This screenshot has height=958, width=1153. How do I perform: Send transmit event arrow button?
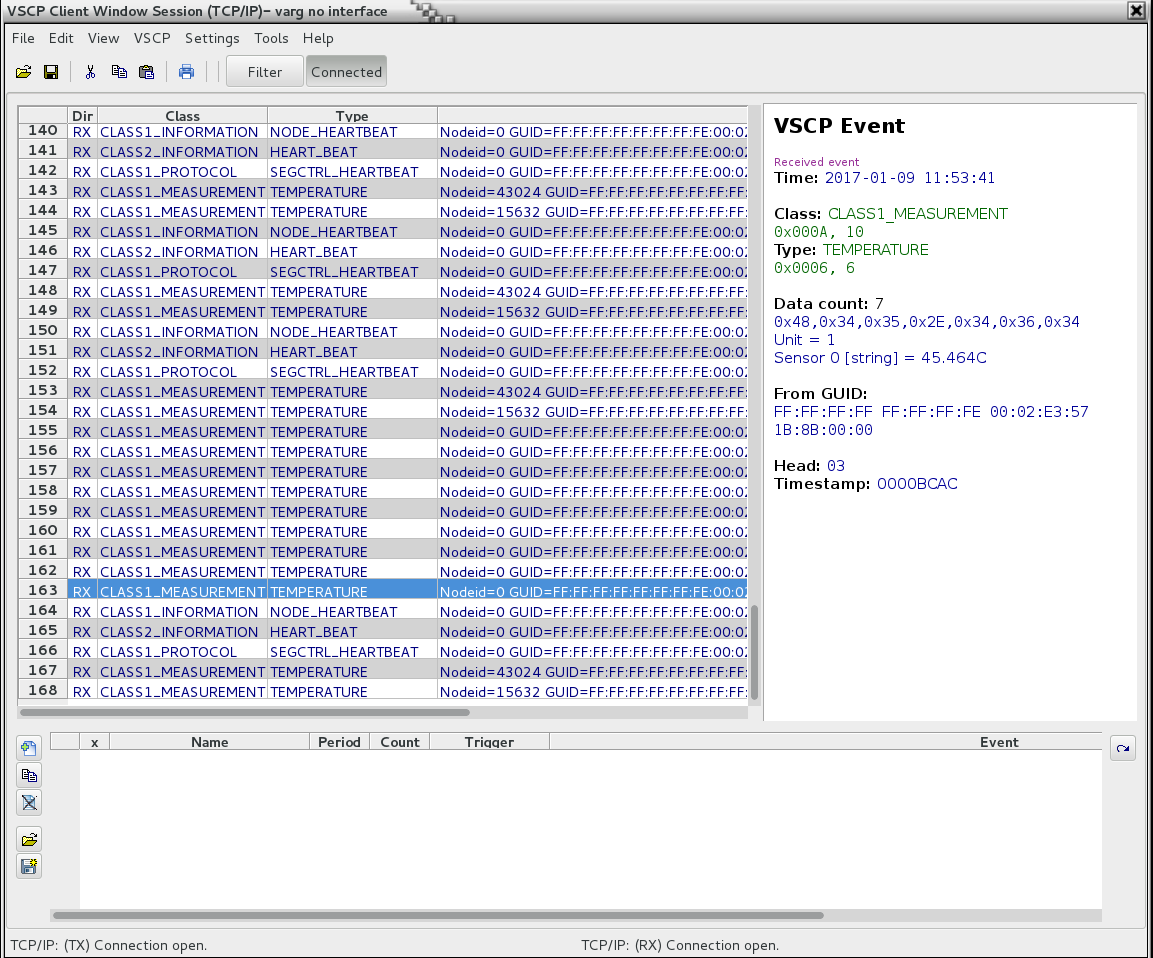point(1123,748)
